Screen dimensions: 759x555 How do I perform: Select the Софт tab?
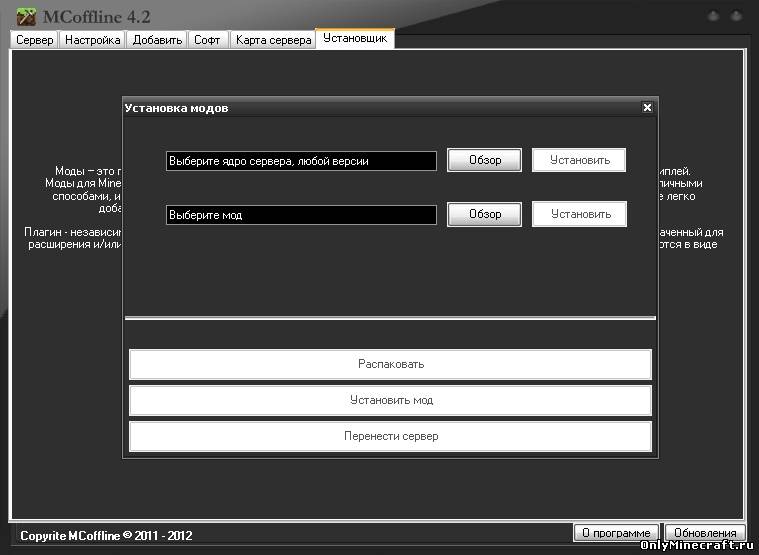point(208,40)
